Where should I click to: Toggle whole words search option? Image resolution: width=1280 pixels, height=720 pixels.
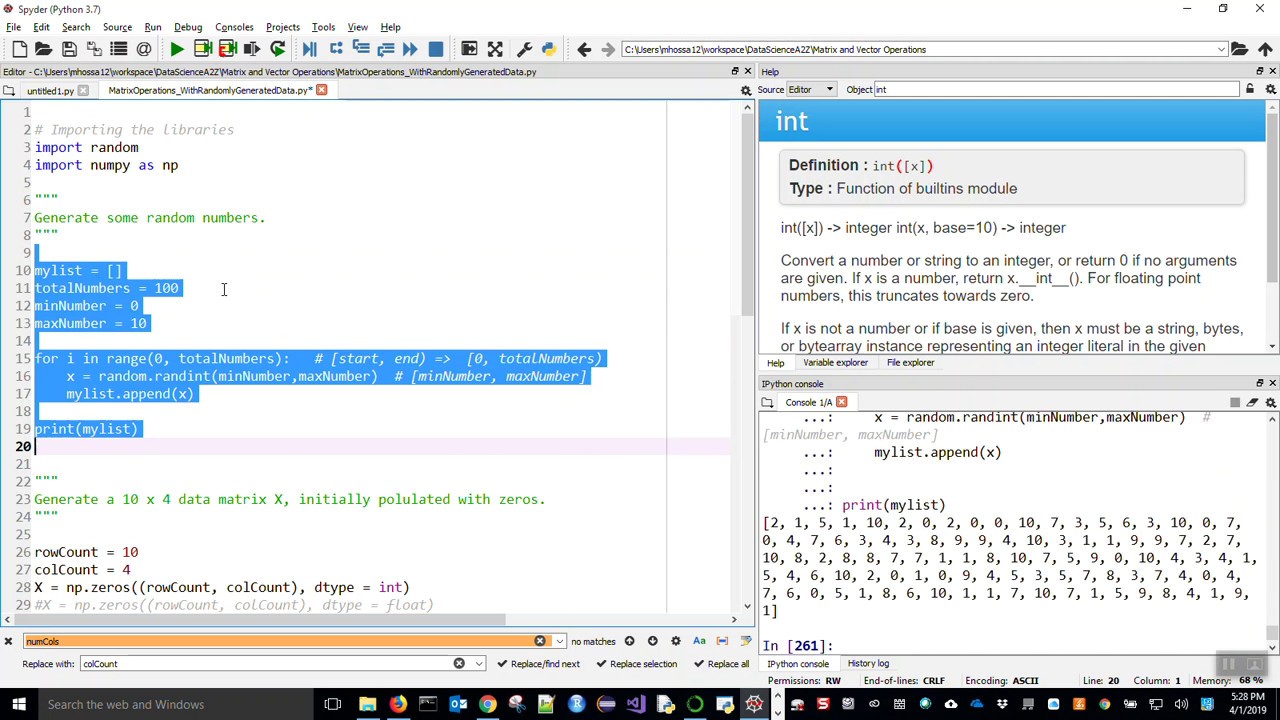point(722,641)
